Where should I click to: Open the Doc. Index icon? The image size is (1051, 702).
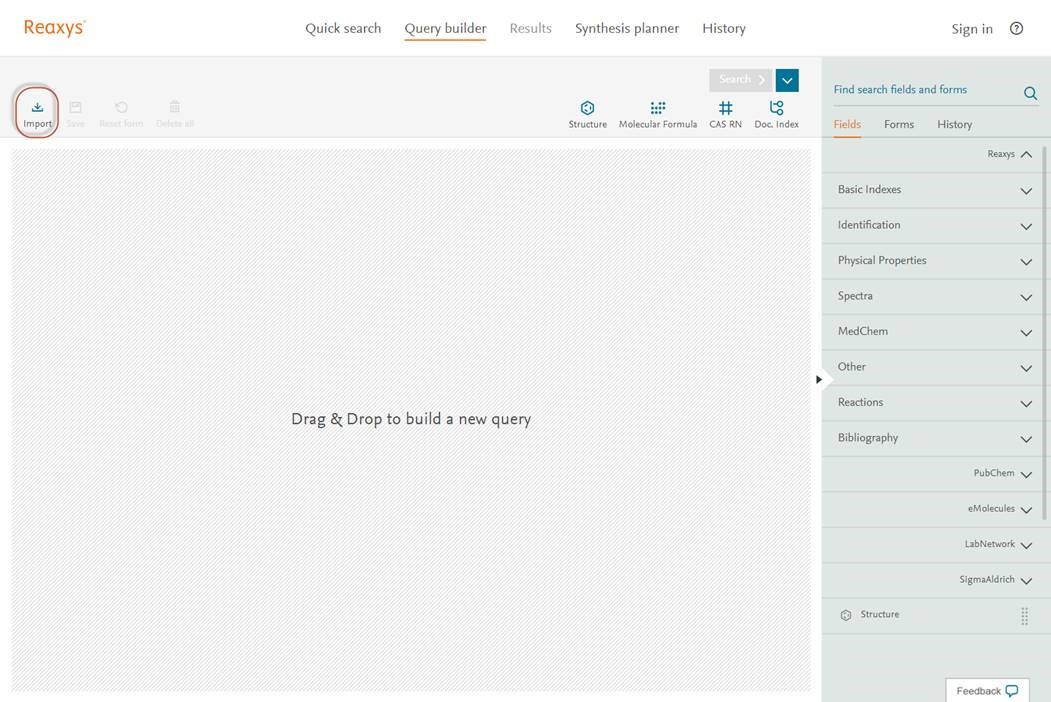tap(776, 108)
